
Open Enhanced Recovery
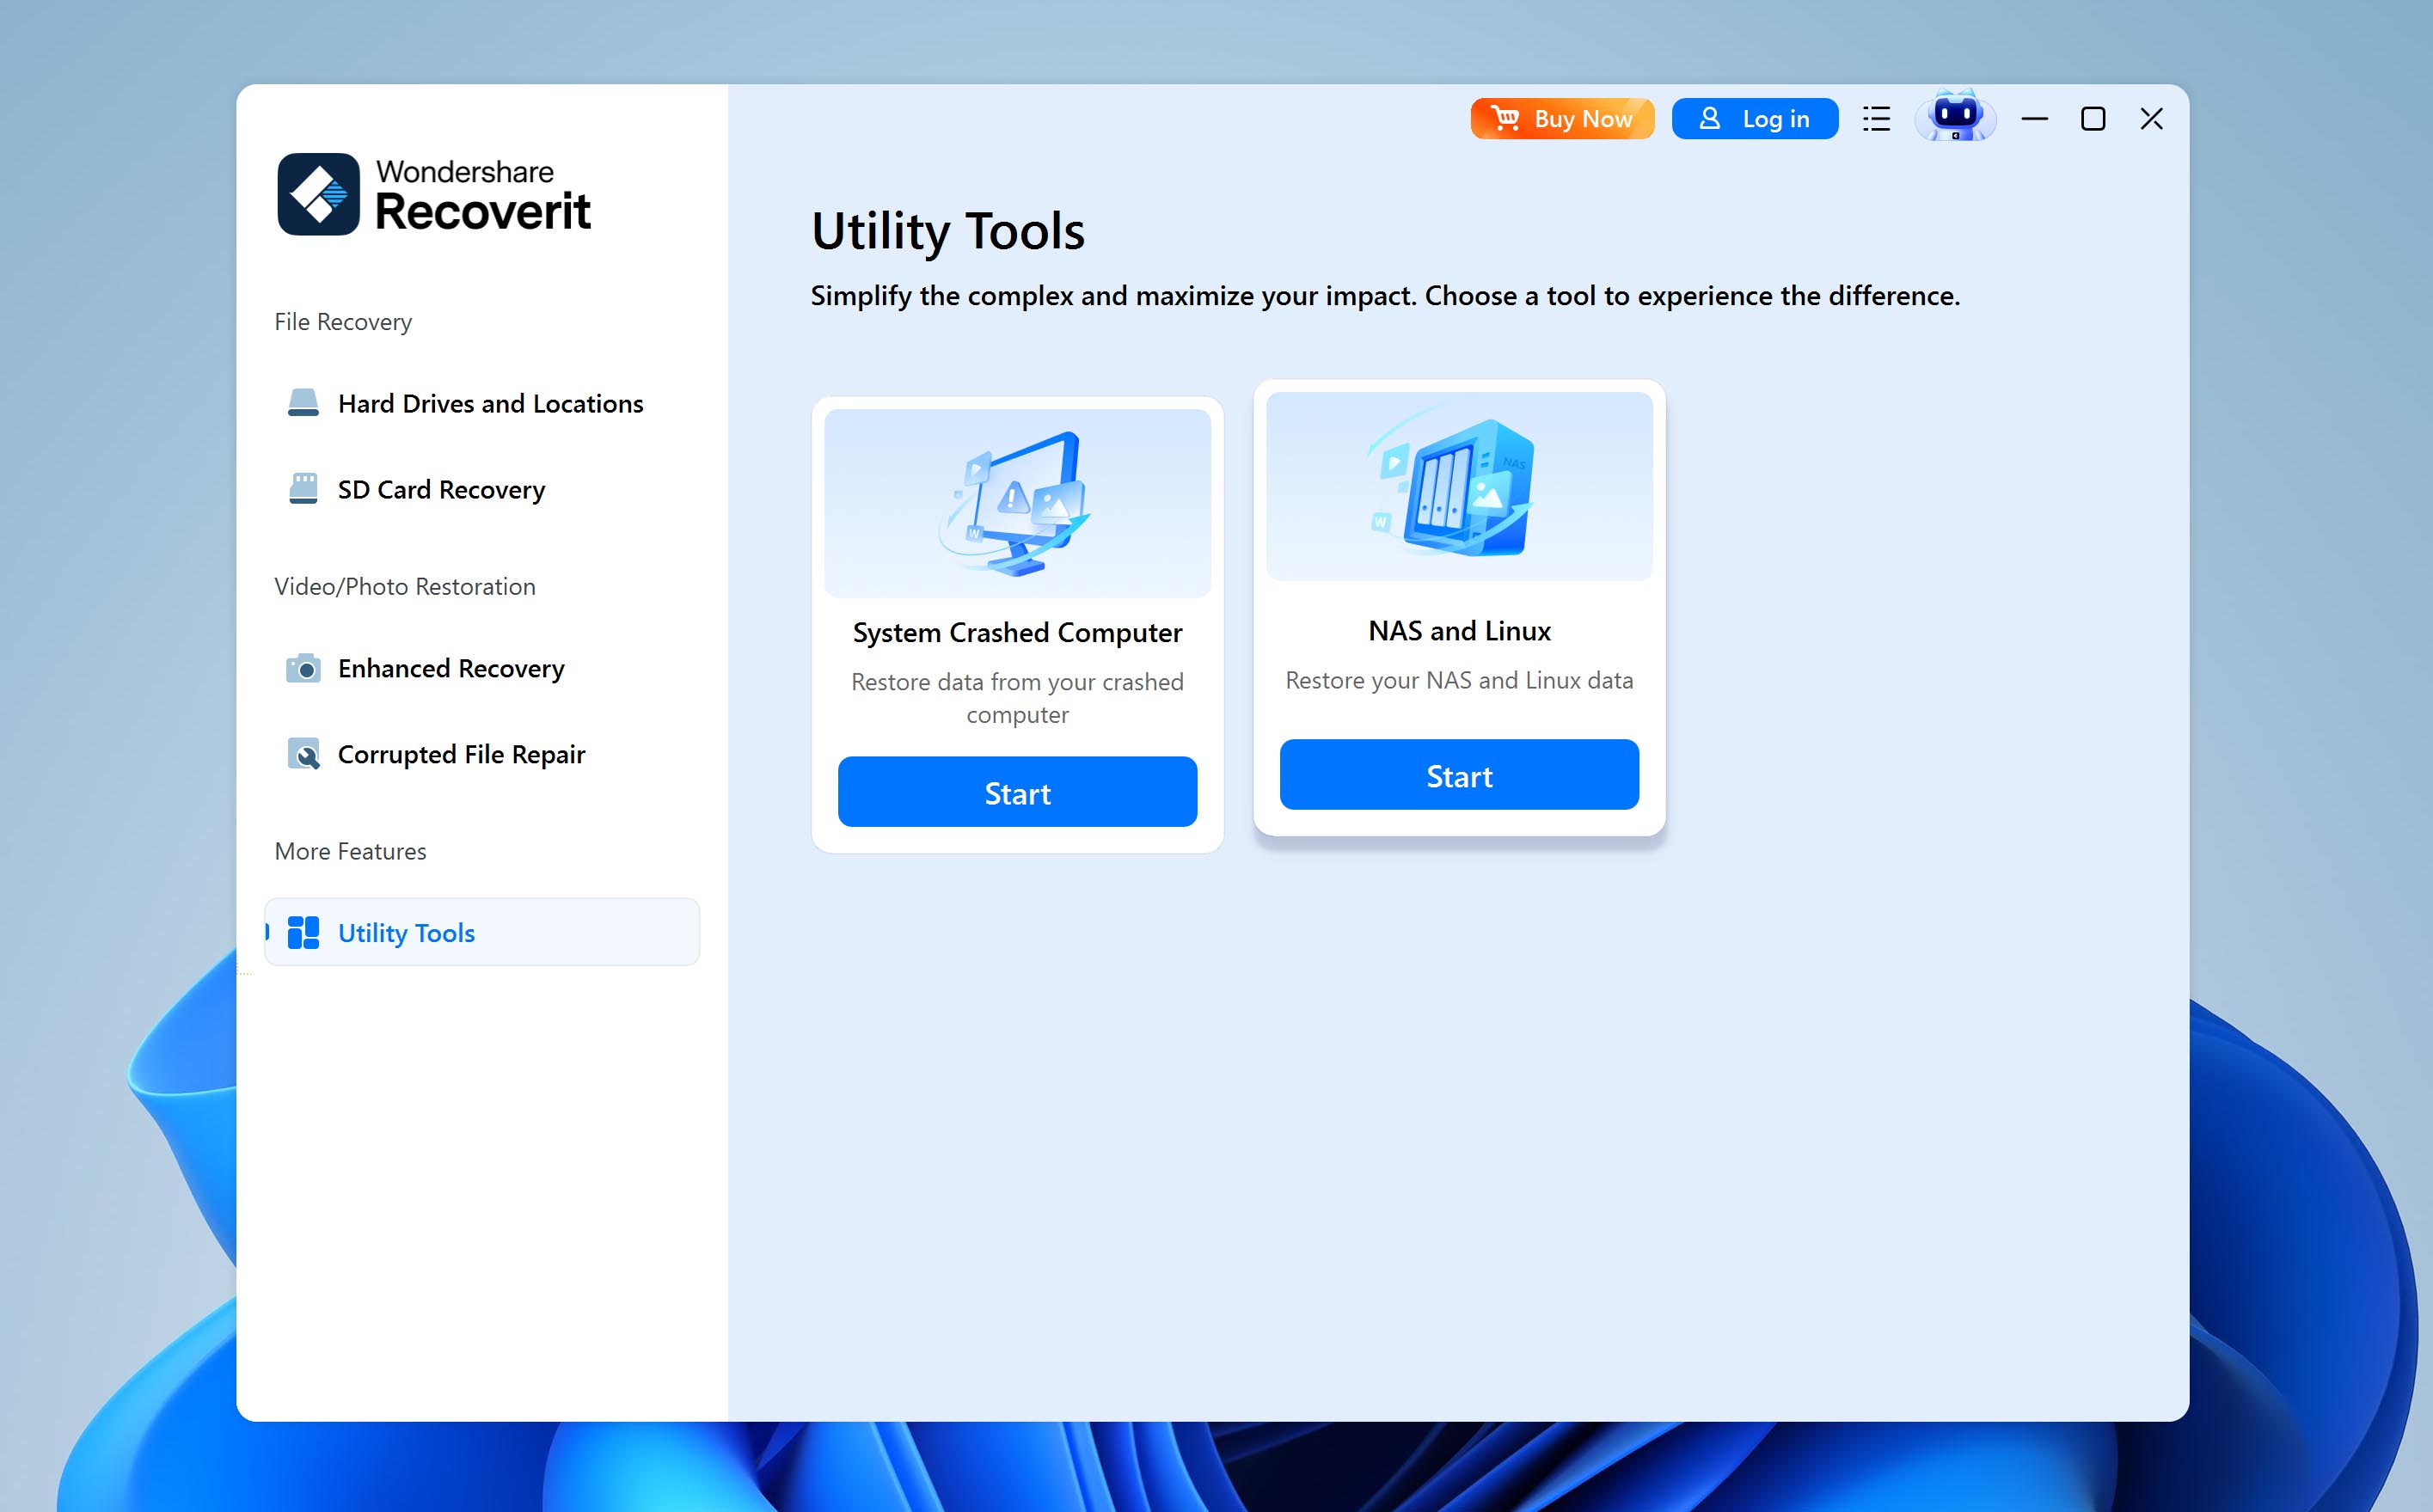click(482, 668)
